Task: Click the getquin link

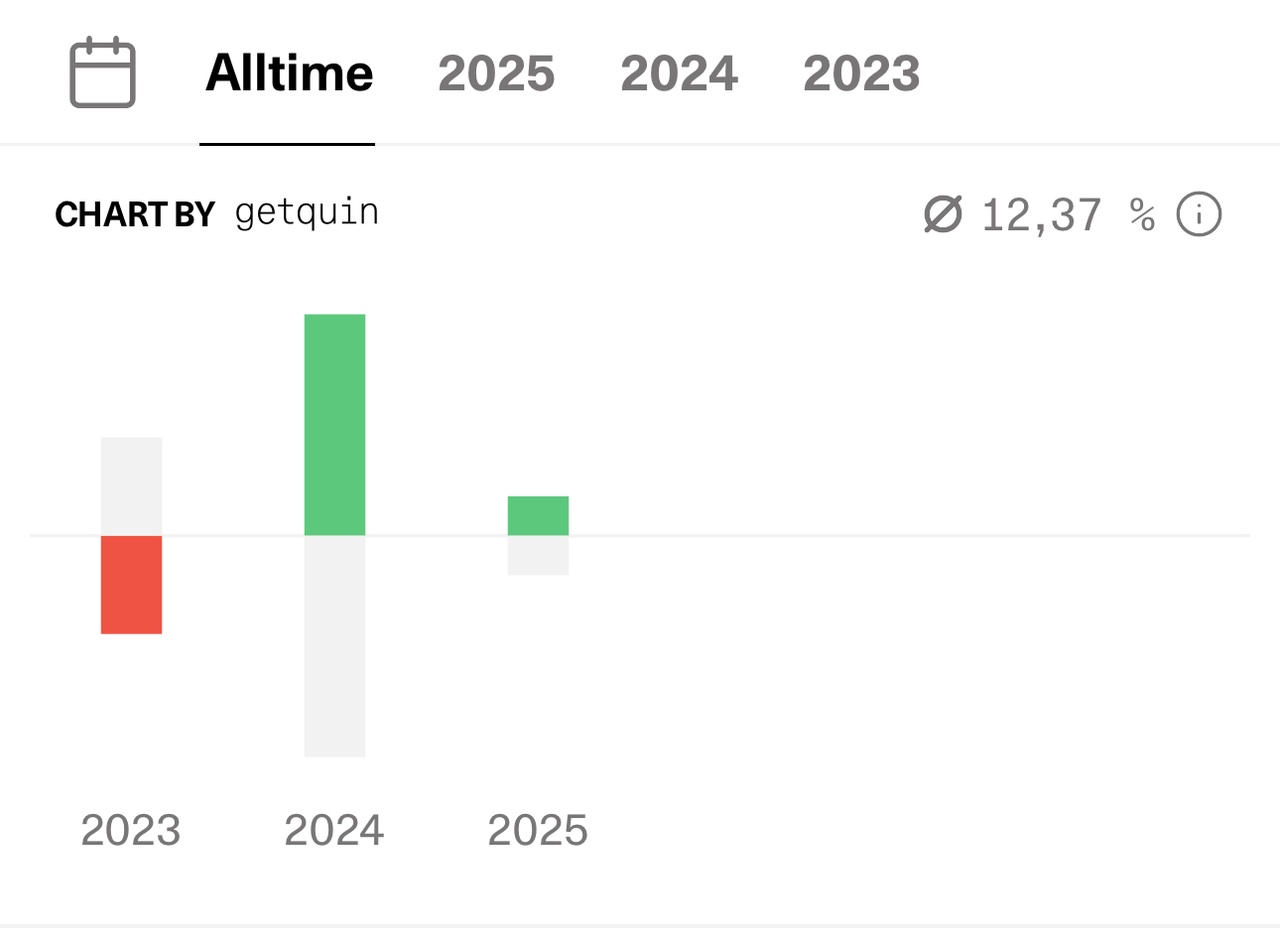Action: (x=307, y=213)
